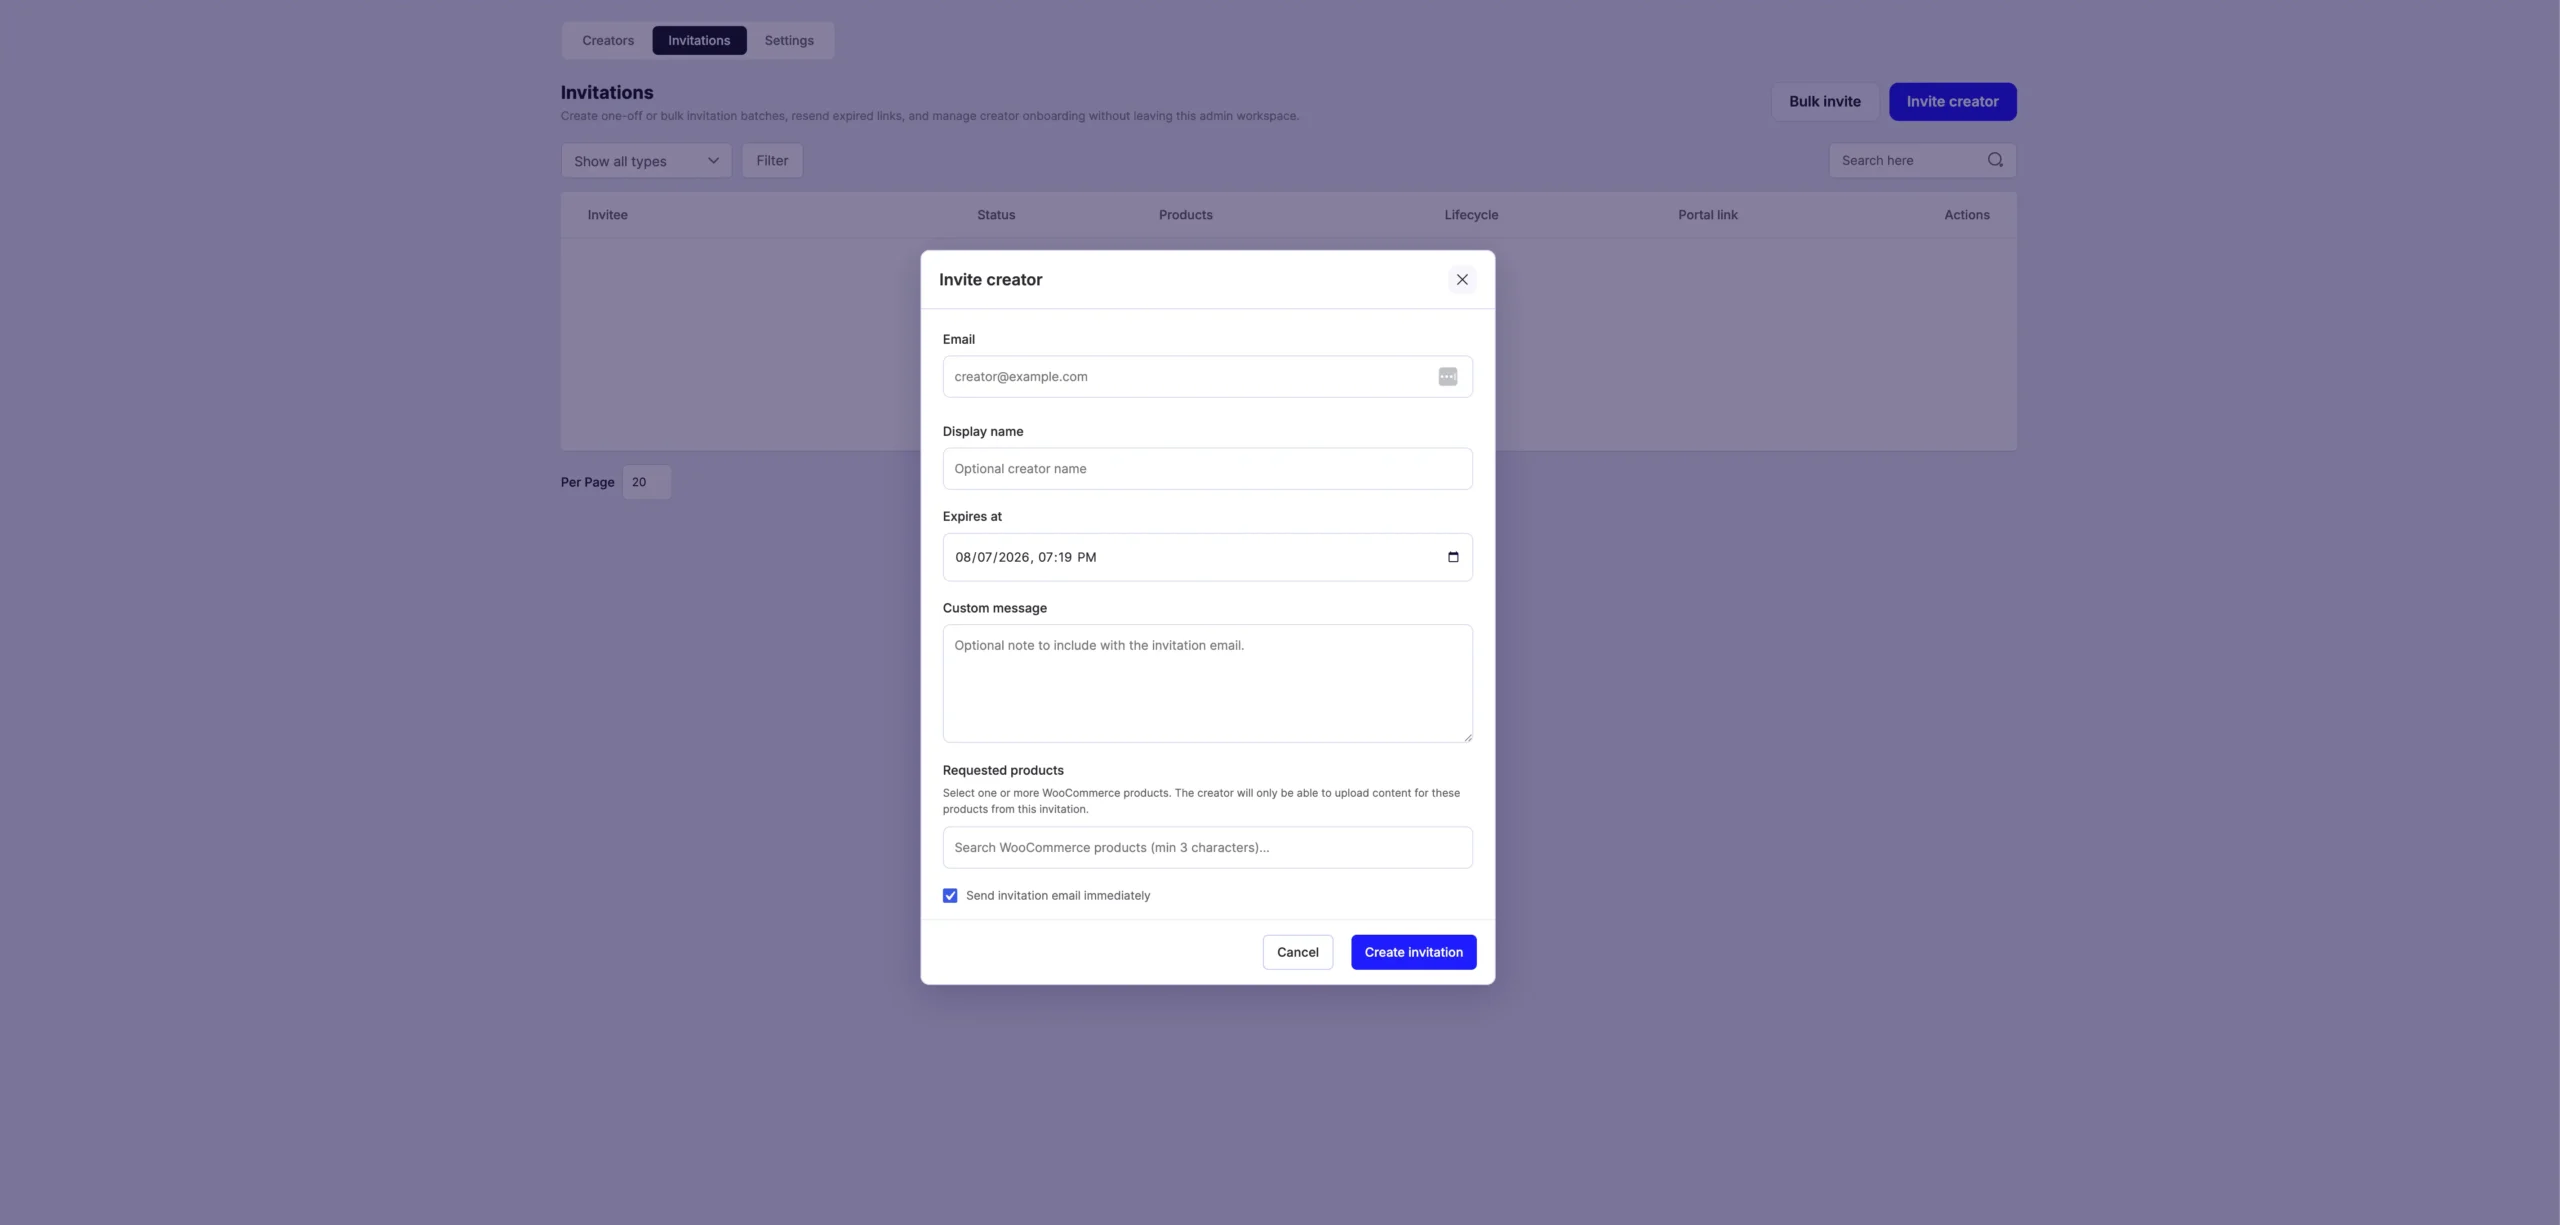Image resolution: width=2560 pixels, height=1225 pixels.
Task: Focus the Display name field
Action: (x=1207, y=469)
